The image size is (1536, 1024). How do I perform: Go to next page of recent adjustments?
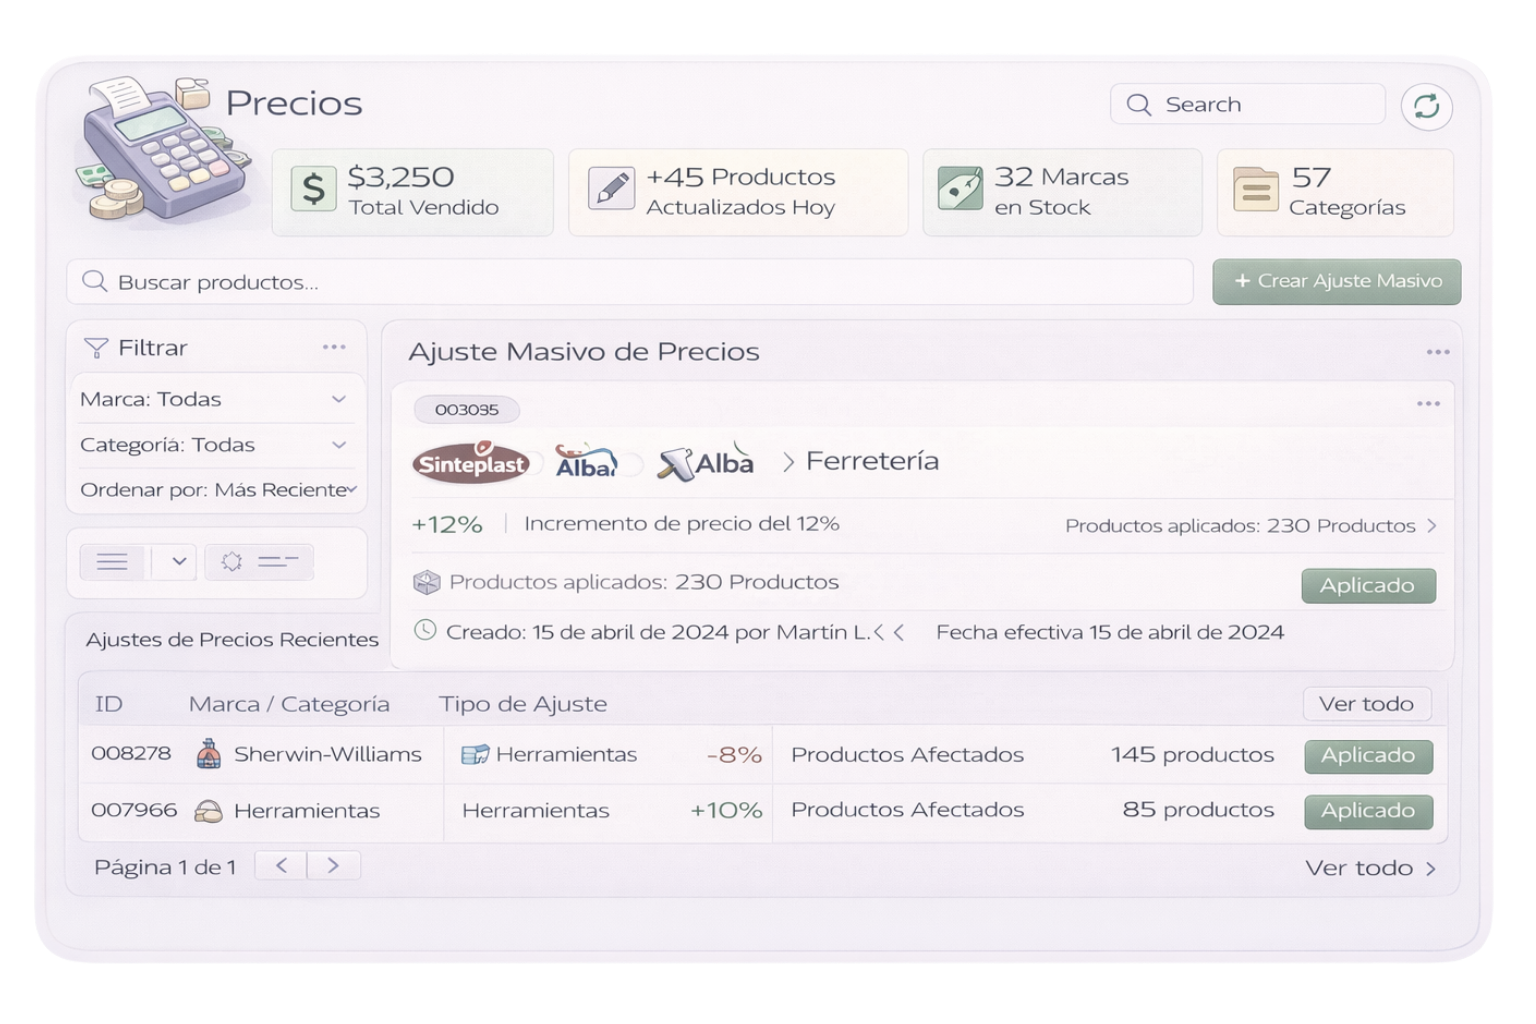pos(333,866)
